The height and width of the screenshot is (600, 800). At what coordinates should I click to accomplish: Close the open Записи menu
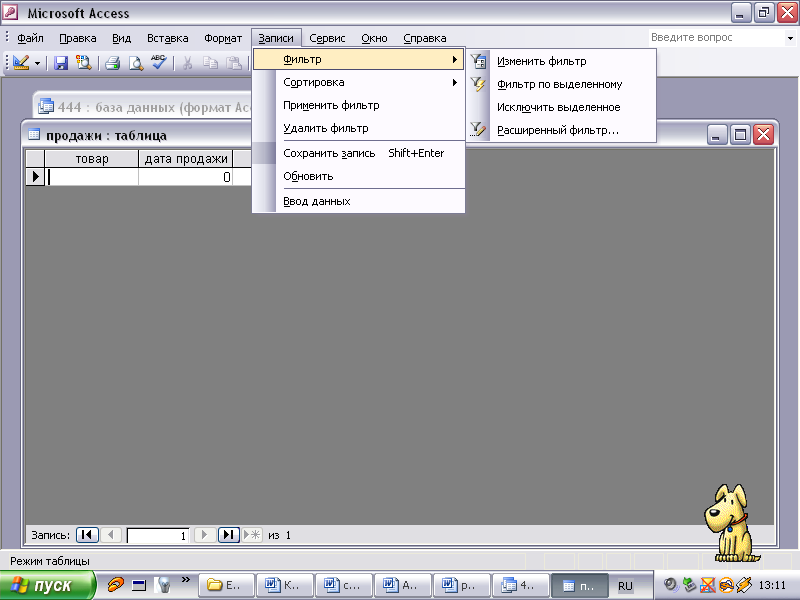[276, 38]
